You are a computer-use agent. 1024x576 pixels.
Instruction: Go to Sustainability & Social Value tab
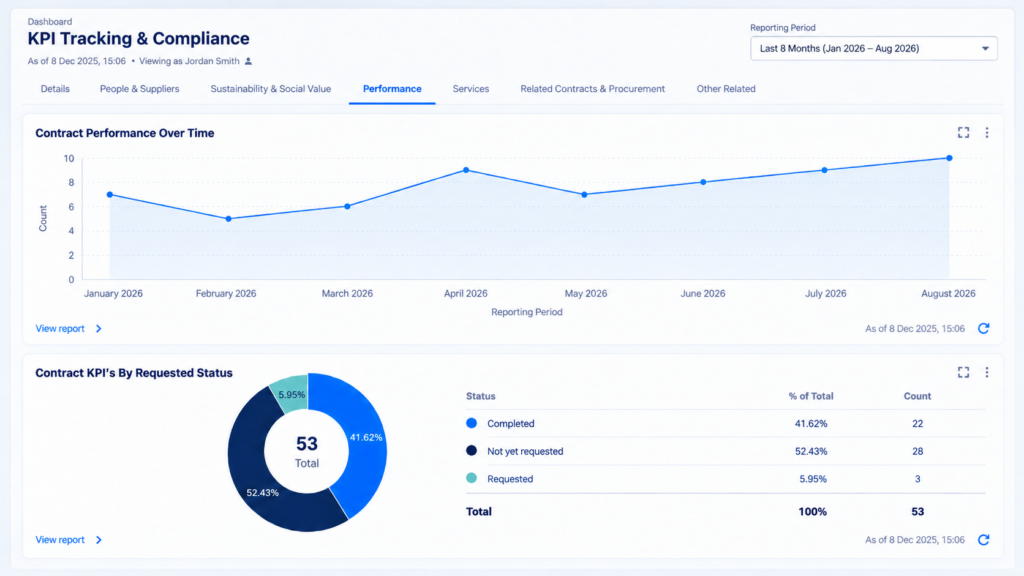(x=270, y=89)
